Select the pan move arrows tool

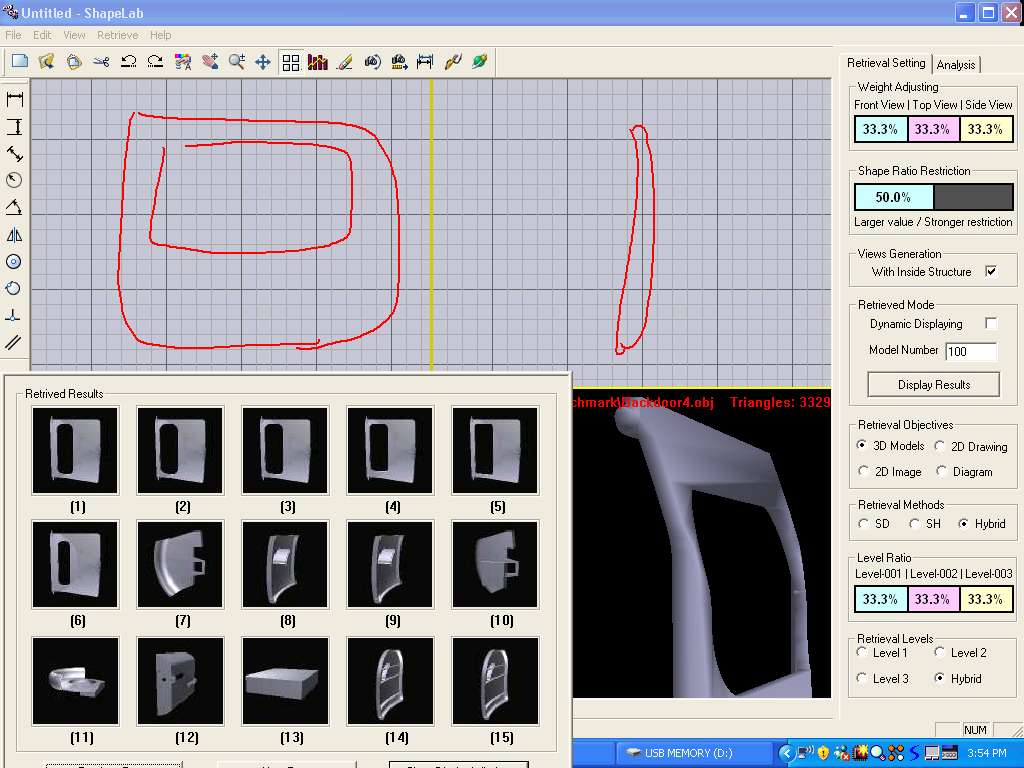pyautogui.click(x=263, y=61)
